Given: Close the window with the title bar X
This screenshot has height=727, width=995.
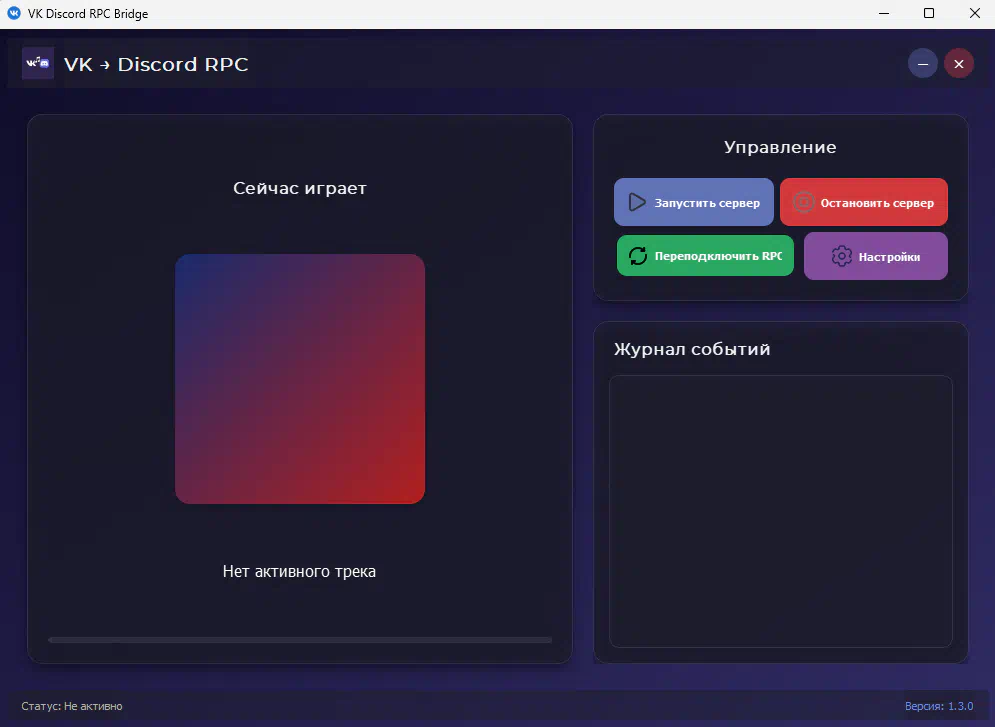Looking at the screenshot, I should click(x=975, y=13).
